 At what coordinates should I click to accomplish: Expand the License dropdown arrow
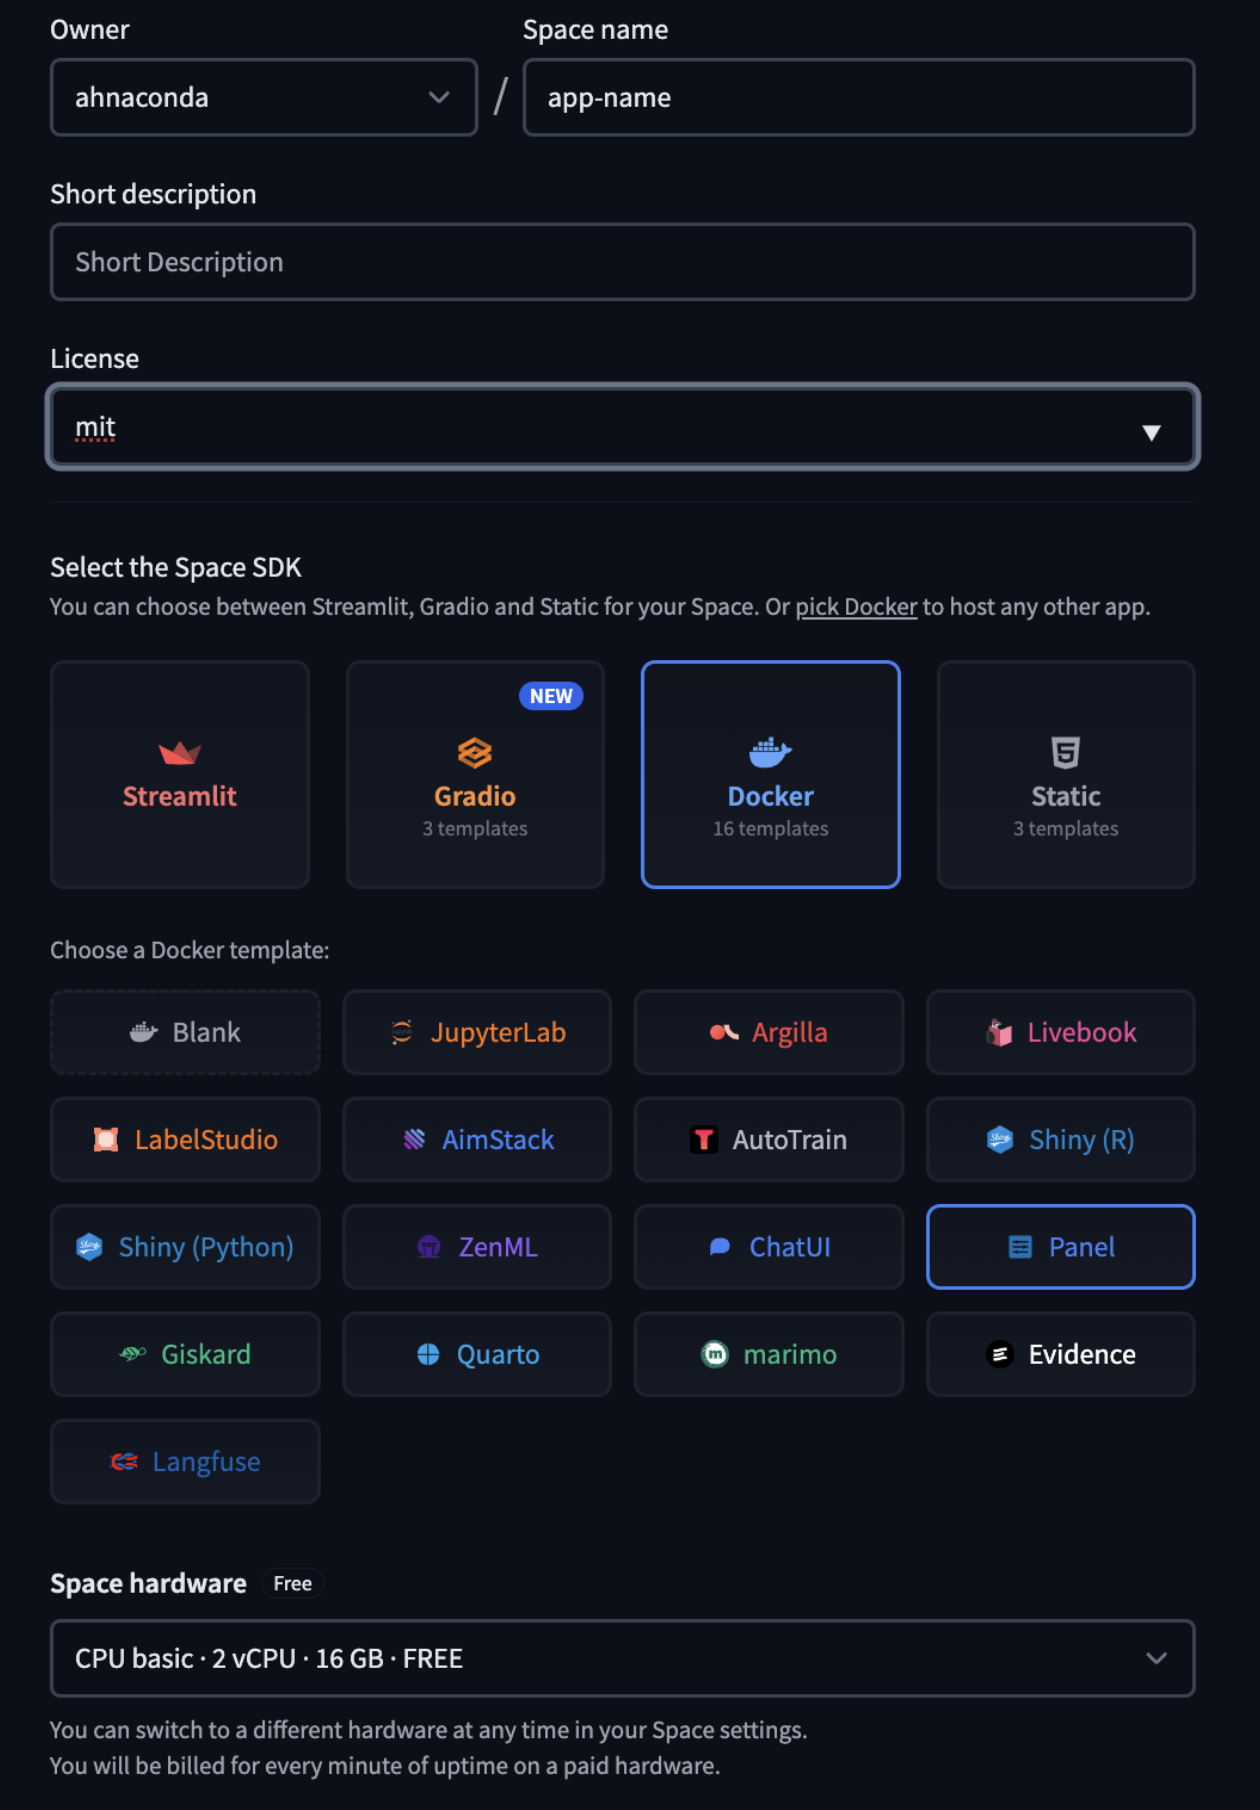[x=1151, y=432]
